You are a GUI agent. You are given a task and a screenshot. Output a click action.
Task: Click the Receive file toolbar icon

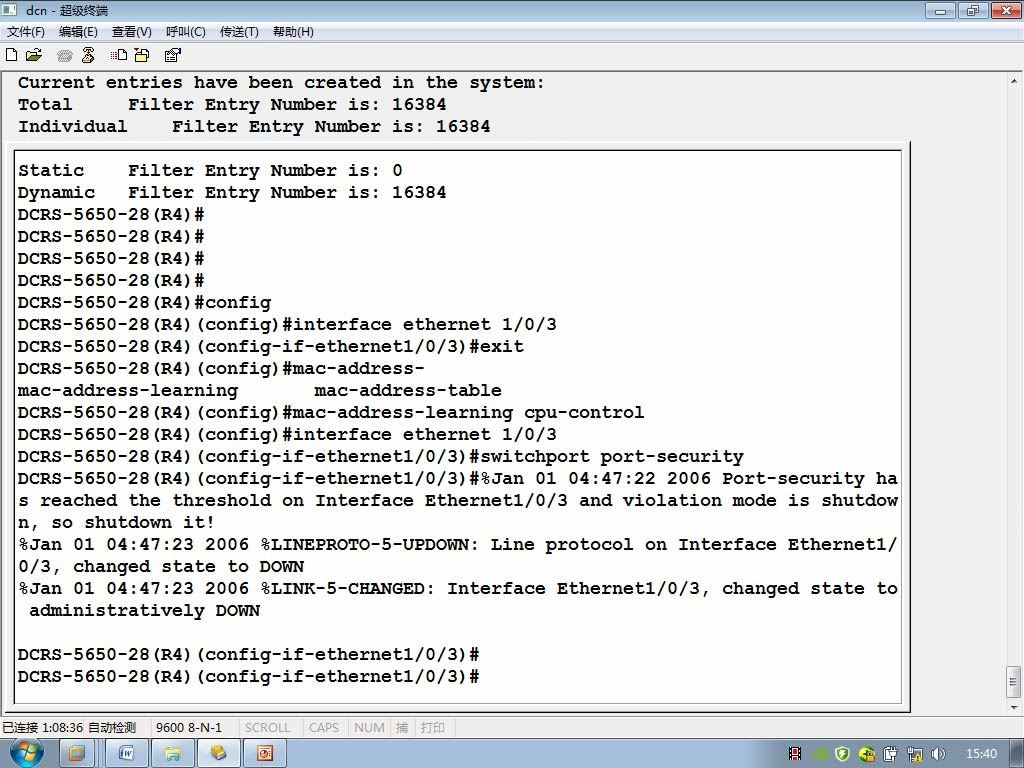pos(142,56)
